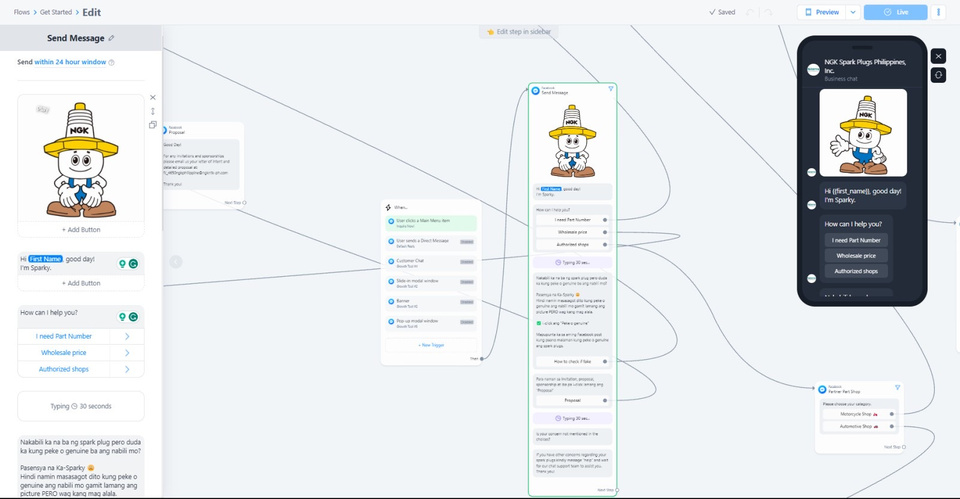Select the 'Edit step in sidebar' hint tab
The height and width of the screenshot is (499, 960).
click(519, 32)
